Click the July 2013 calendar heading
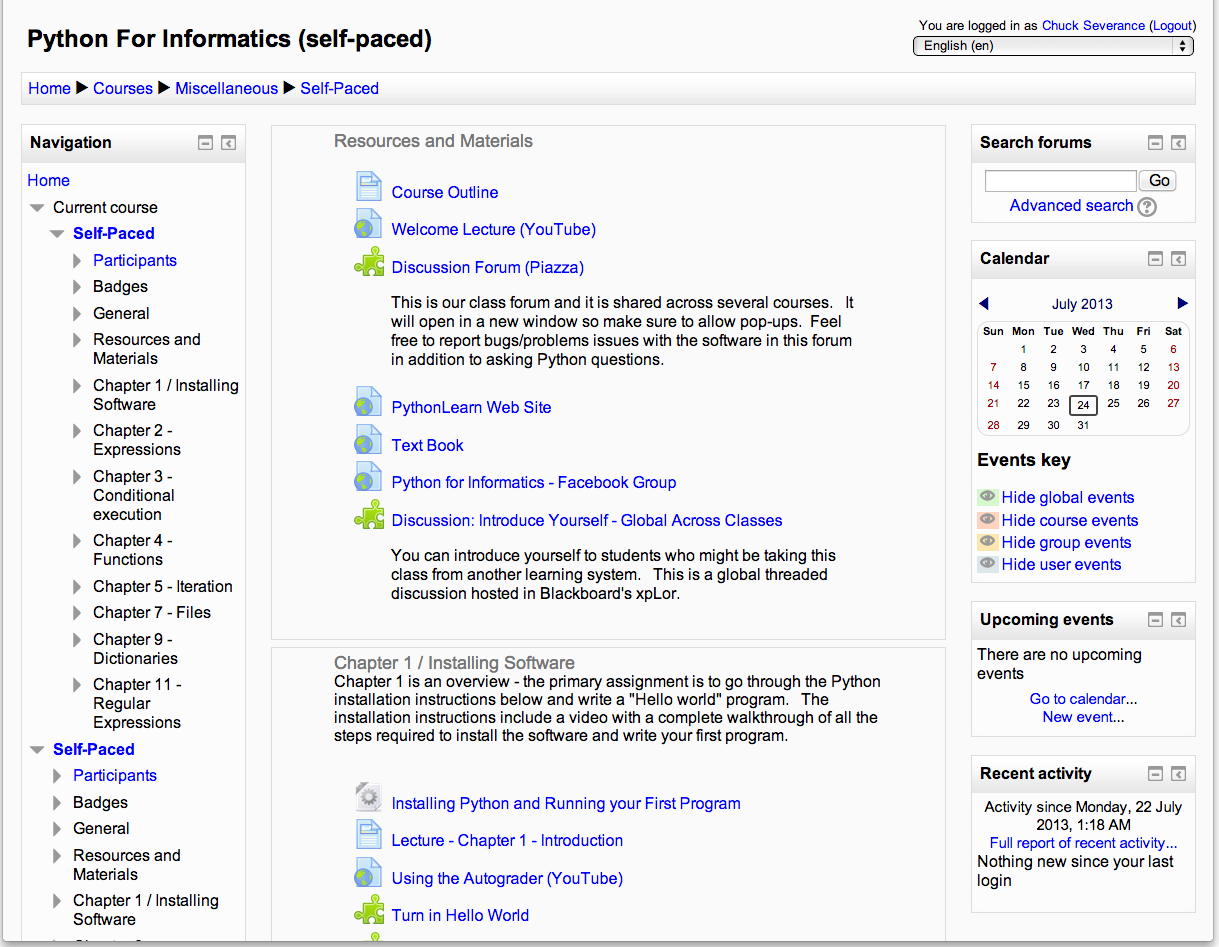 [1082, 304]
